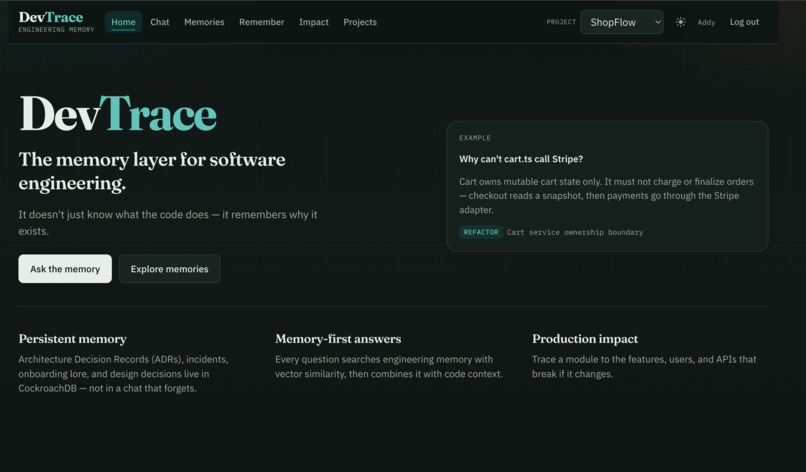The image size is (806, 472).
Task: Click 'Cart service ownership boundary' text
Action: click(x=575, y=232)
